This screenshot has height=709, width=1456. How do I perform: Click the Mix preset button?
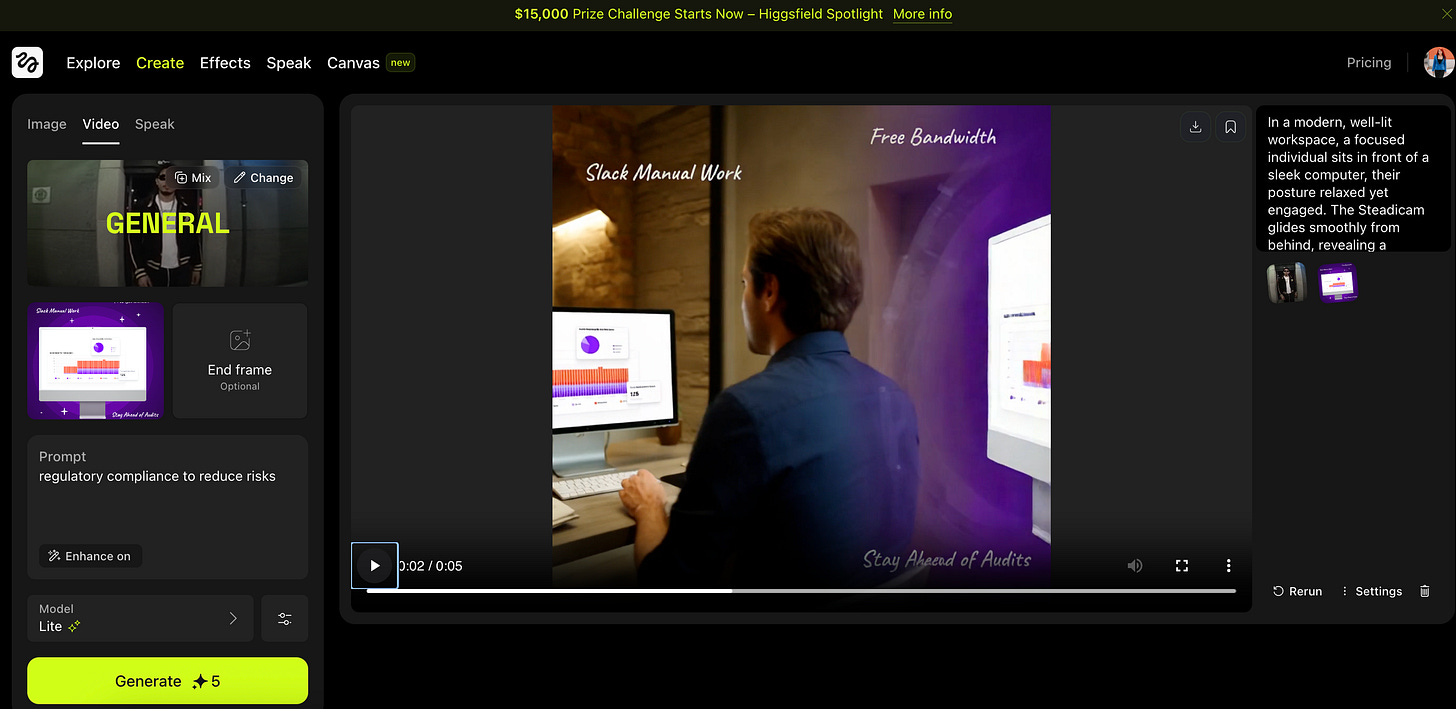click(193, 177)
